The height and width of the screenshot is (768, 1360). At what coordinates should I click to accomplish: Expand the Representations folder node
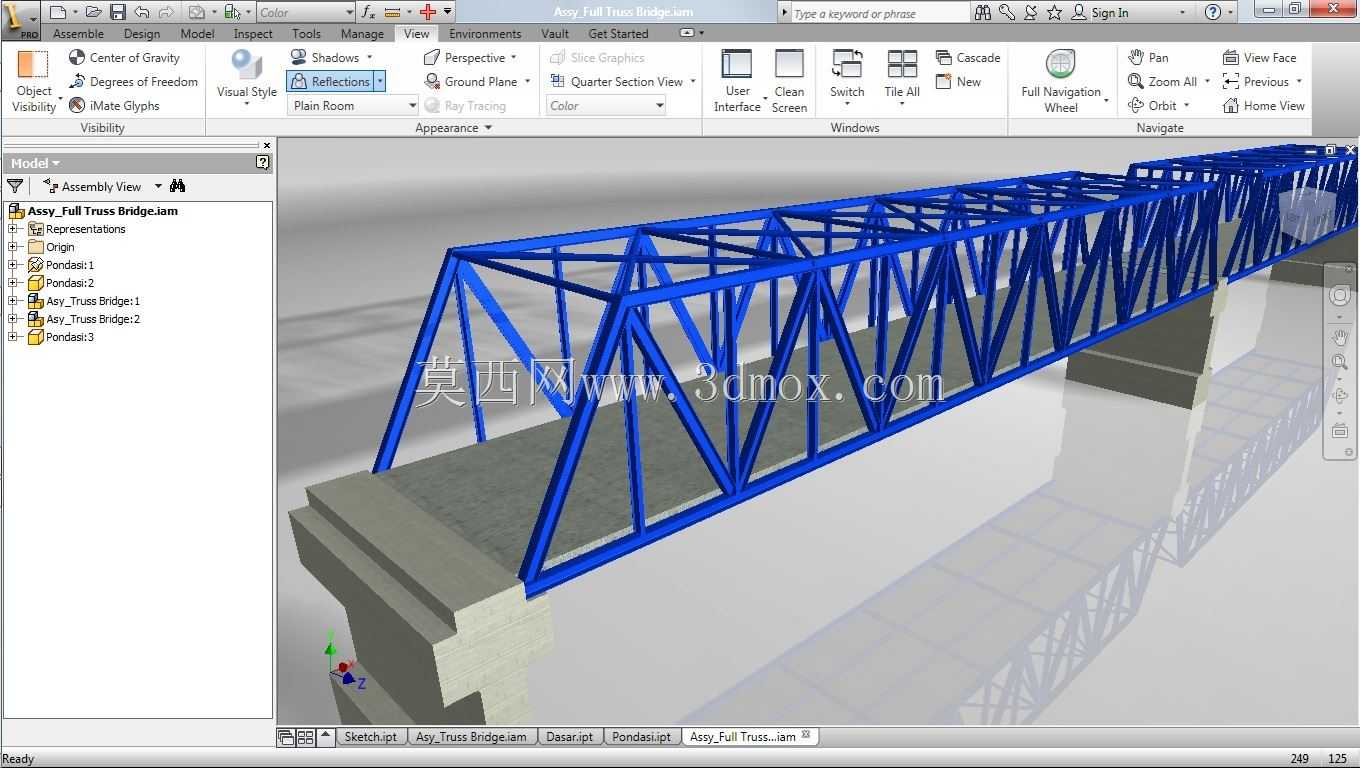[x=13, y=229]
